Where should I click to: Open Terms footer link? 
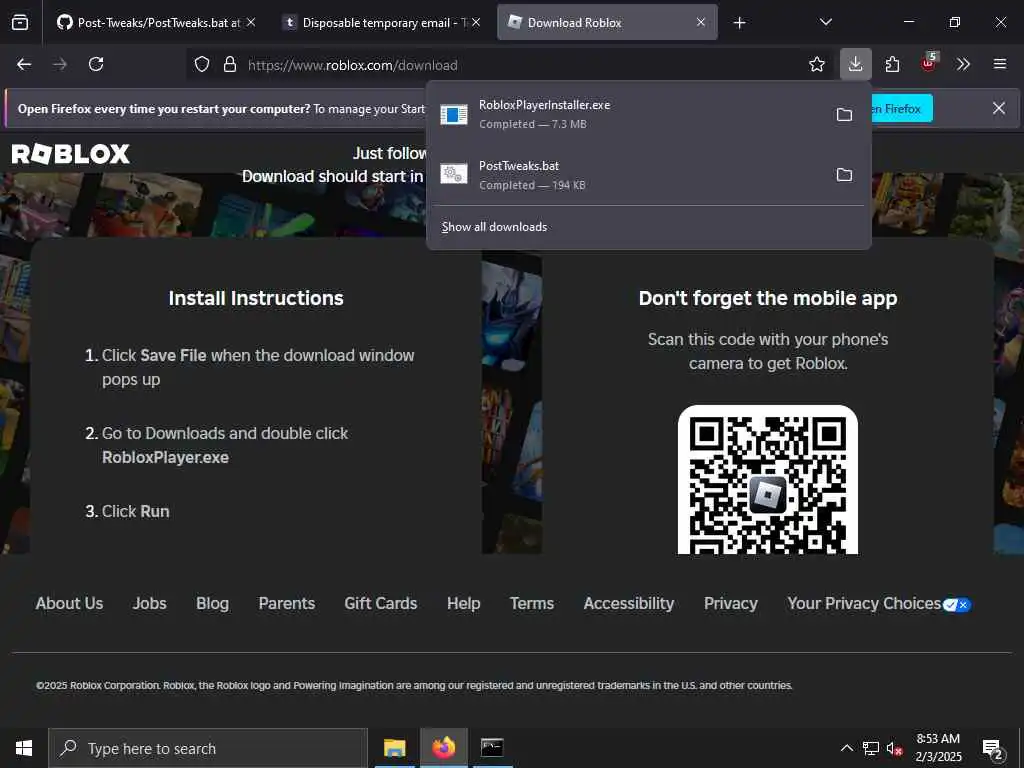click(x=532, y=603)
